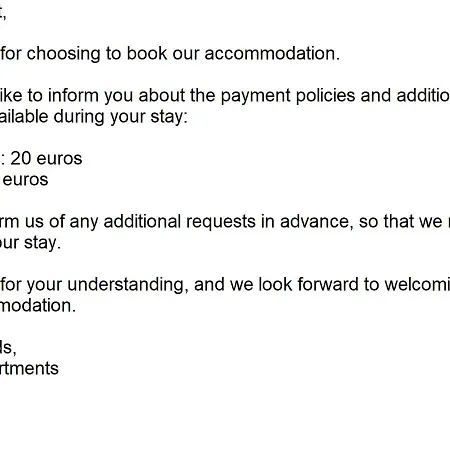Click the cut-off word "welcomi"
The height and width of the screenshot is (450, 450).
click(x=417, y=285)
